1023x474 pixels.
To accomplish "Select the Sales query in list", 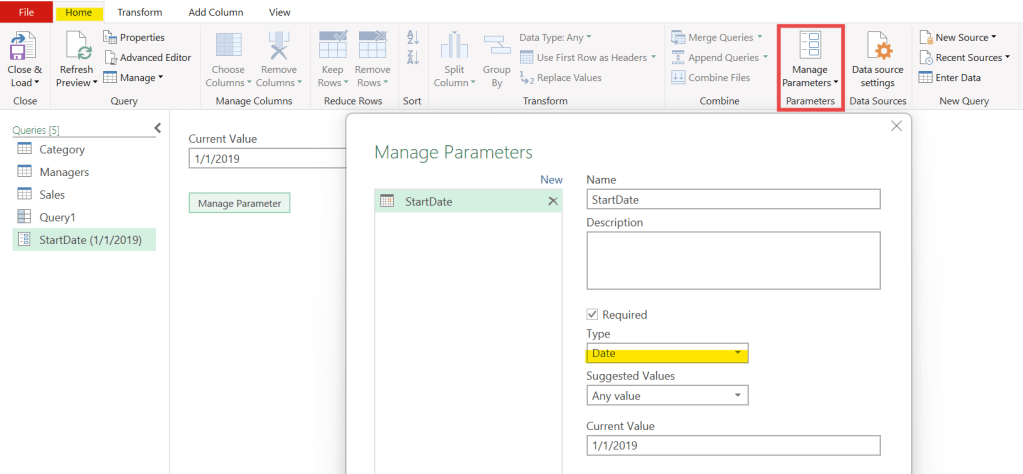I will [51, 194].
